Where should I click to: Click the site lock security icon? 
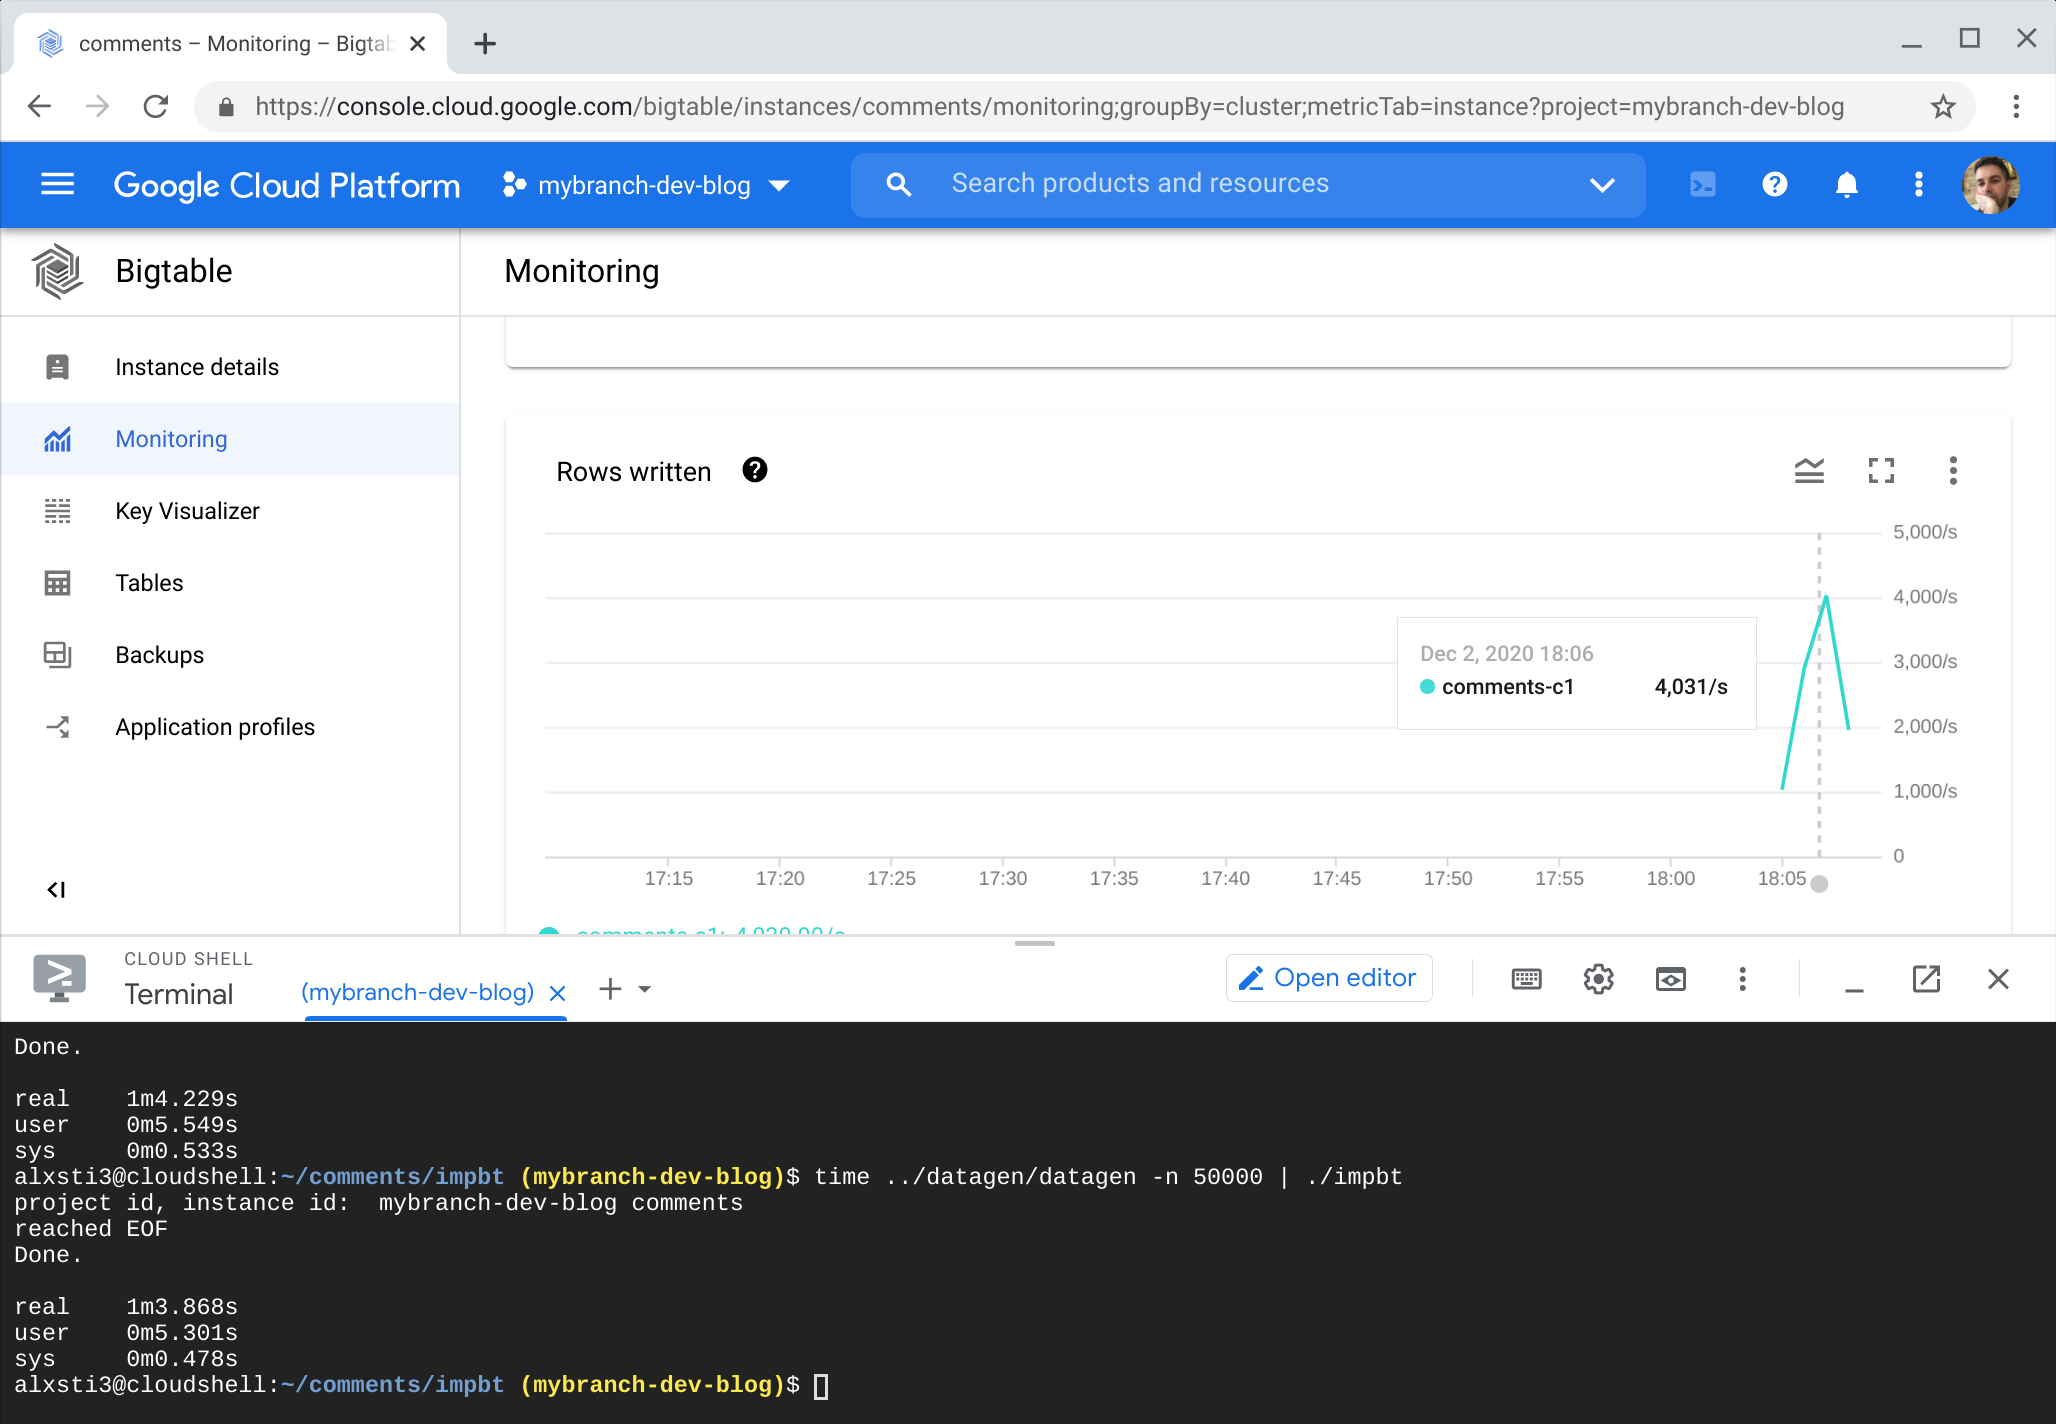(226, 107)
